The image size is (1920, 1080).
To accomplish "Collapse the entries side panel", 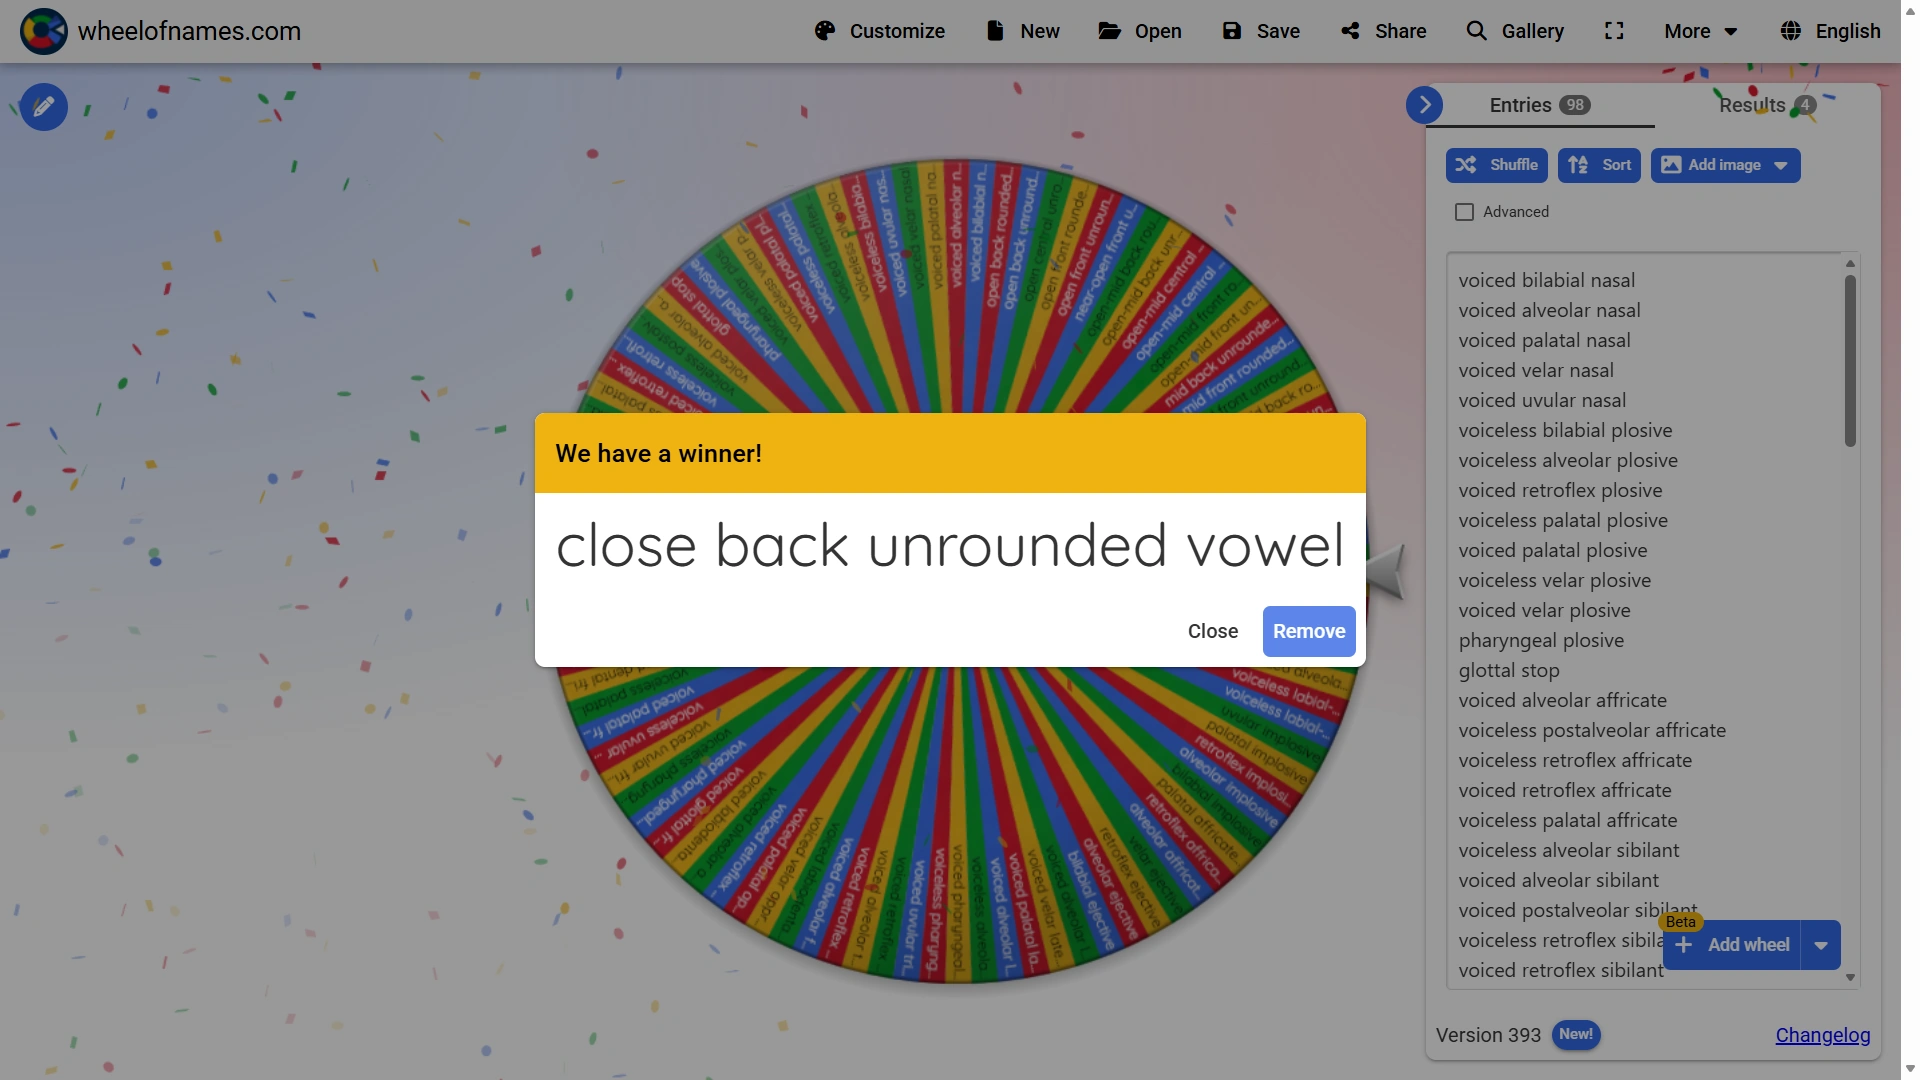I will pyautogui.click(x=1424, y=104).
